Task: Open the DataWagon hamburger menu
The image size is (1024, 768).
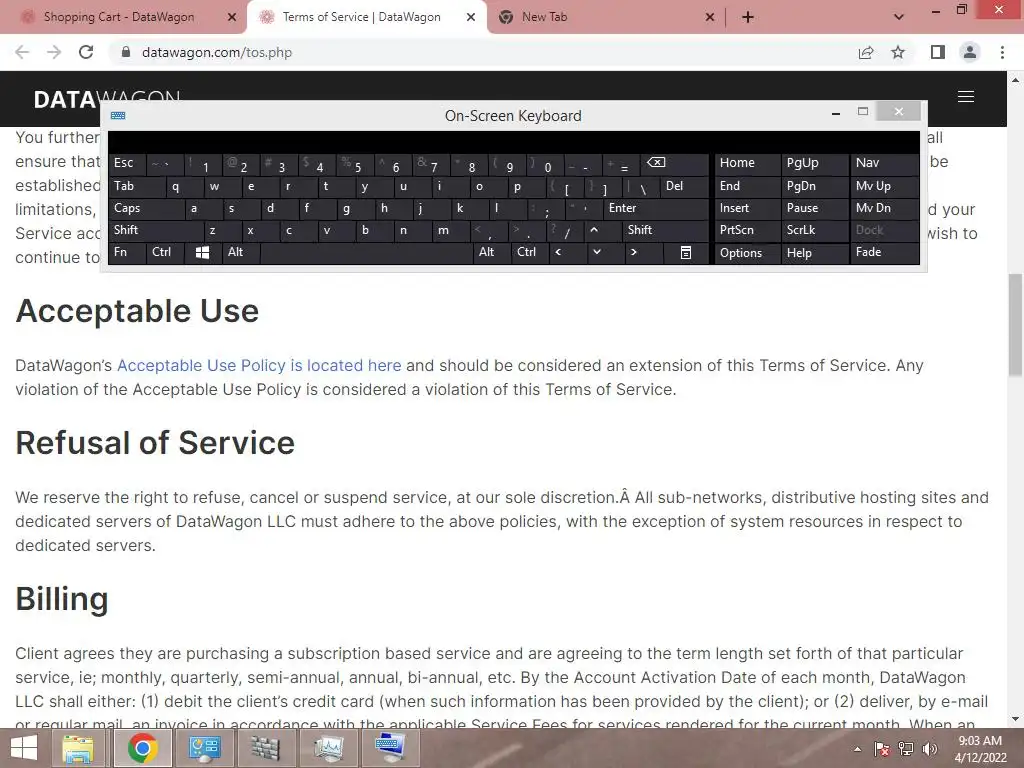Action: 966,97
